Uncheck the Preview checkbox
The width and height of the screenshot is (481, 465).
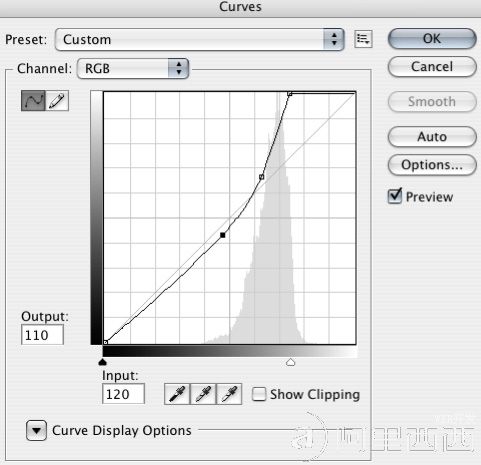[x=395, y=196]
